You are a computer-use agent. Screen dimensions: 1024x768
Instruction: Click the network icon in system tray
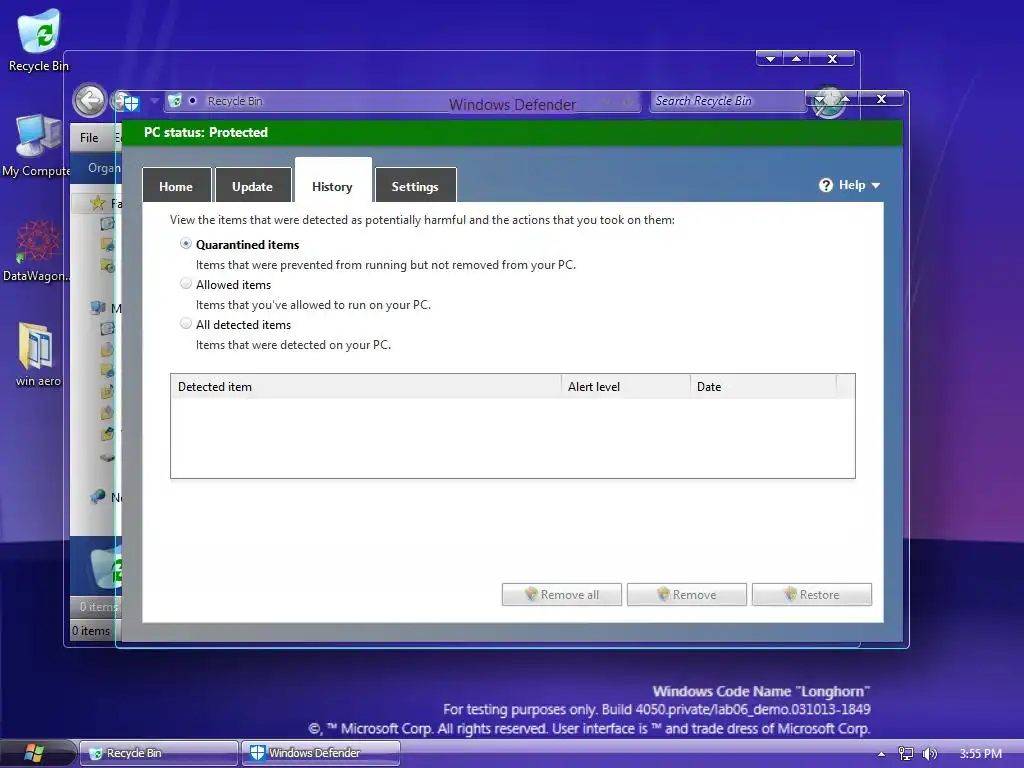tap(906, 754)
